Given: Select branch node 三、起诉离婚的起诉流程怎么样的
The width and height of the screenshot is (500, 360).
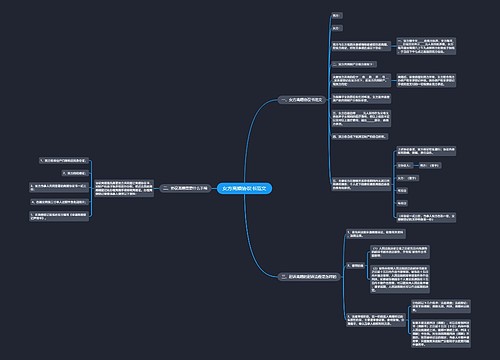Looking at the screenshot, I should coord(309,276).
